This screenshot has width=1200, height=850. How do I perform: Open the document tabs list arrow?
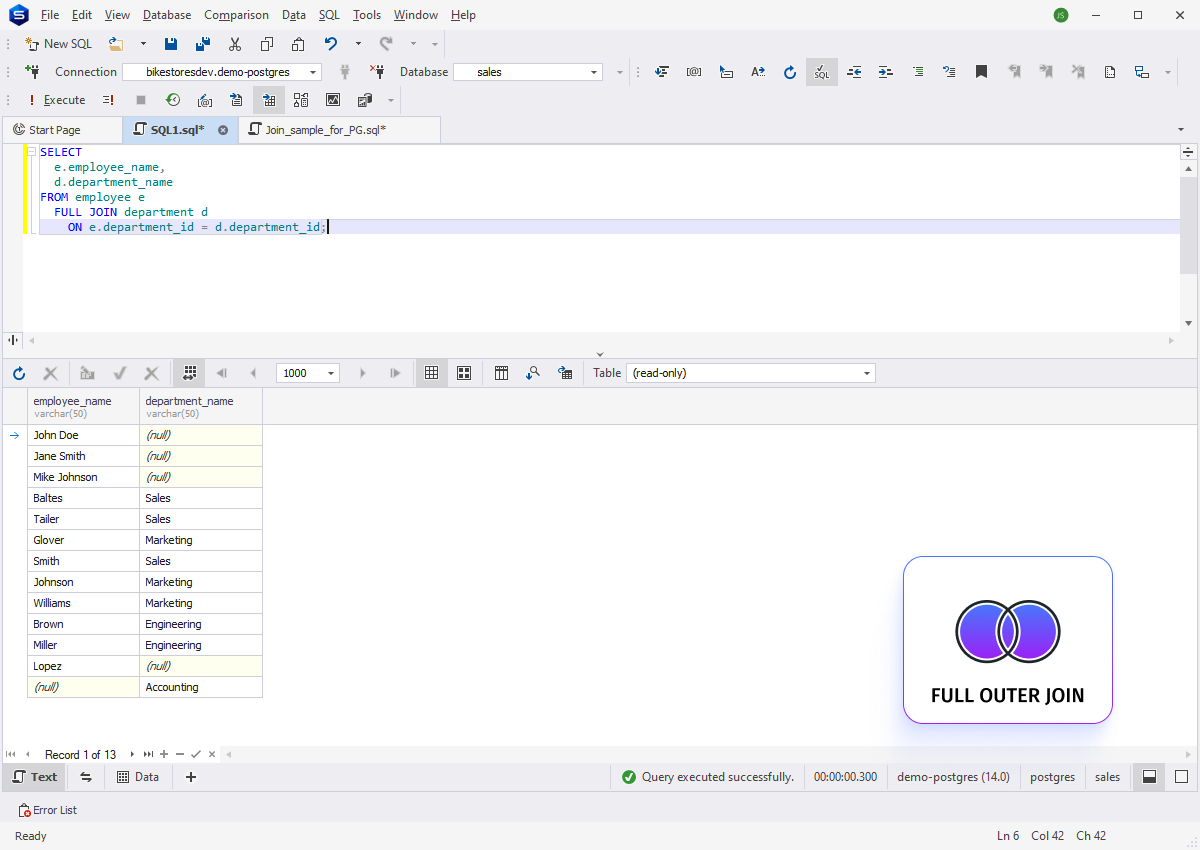1181,130
